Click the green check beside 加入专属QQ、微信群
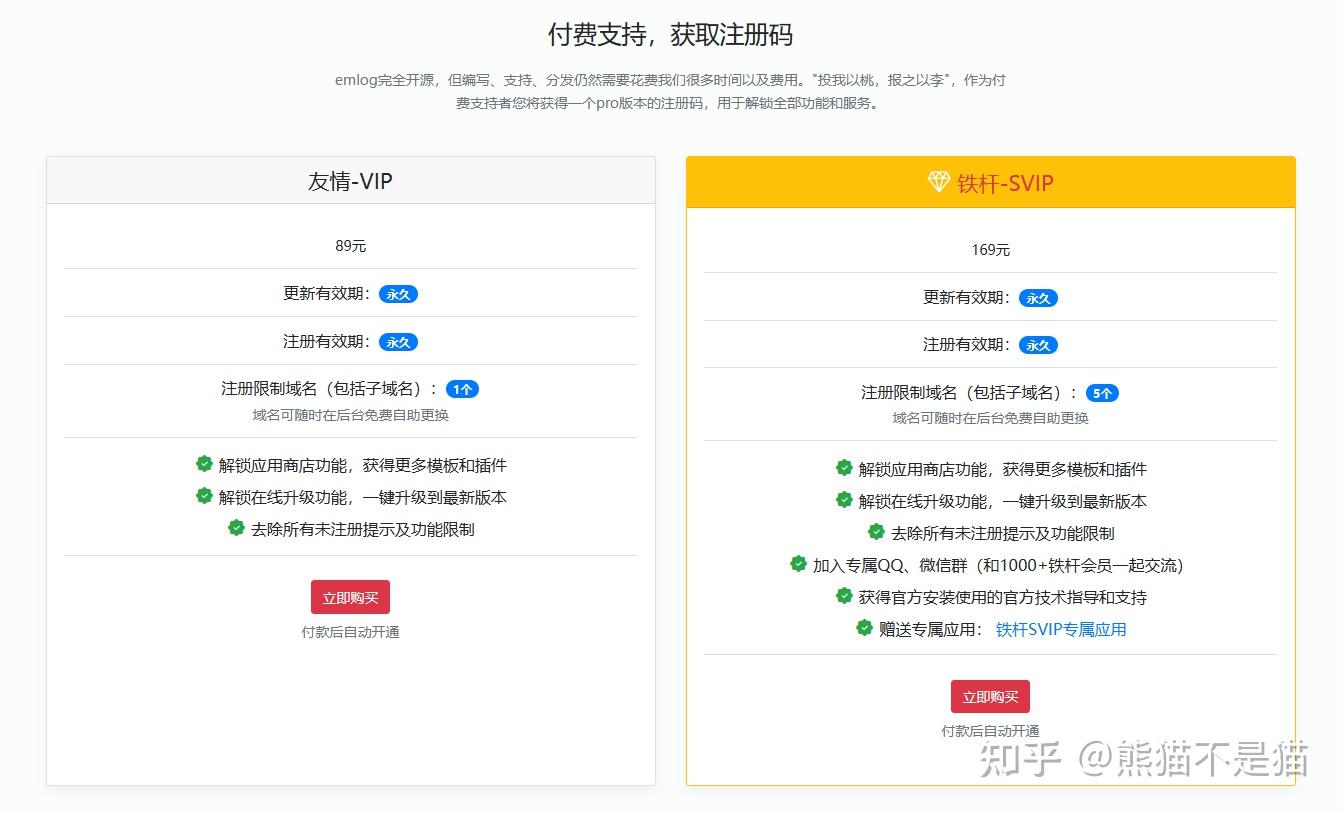 pos(798,565)
